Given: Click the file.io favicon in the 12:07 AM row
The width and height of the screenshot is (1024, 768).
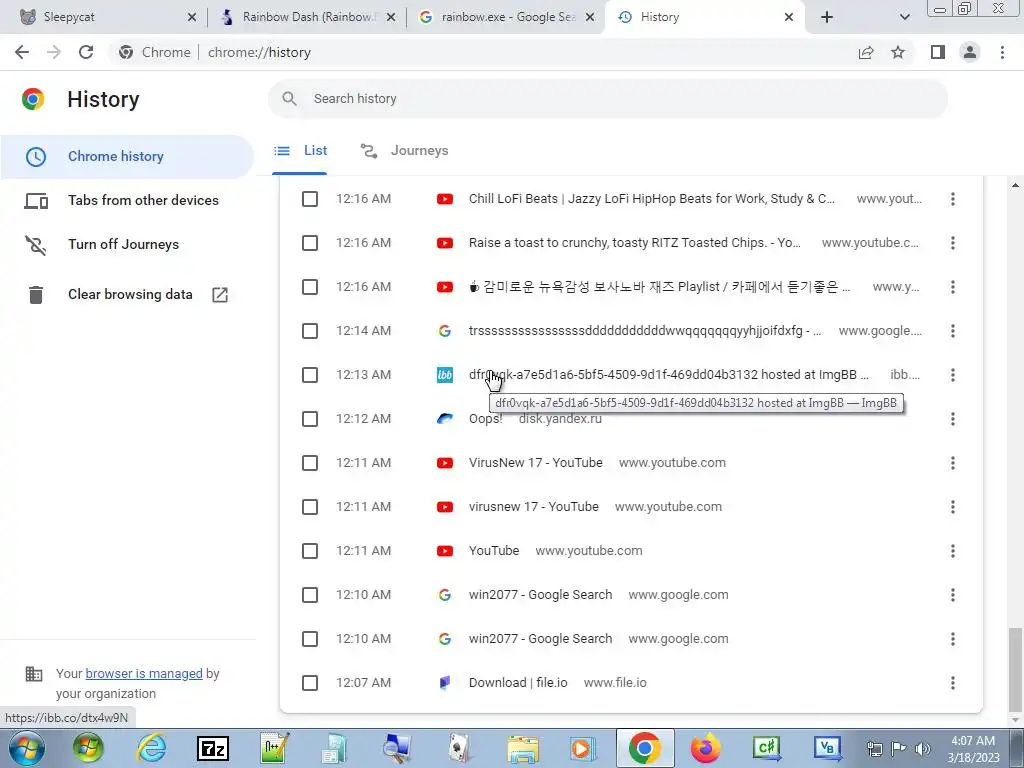Looking at the screenshot, I should click(x=445, y=683).
